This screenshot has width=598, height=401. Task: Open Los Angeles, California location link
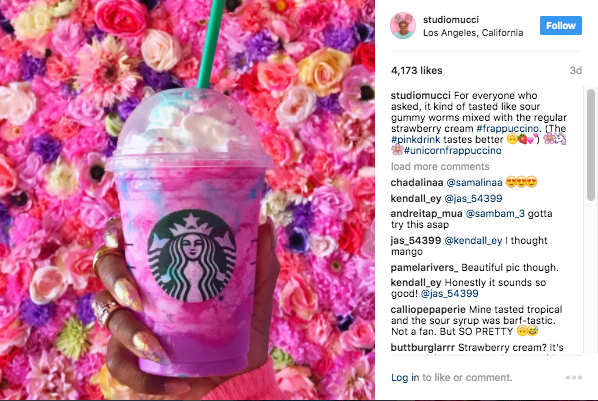473,33
